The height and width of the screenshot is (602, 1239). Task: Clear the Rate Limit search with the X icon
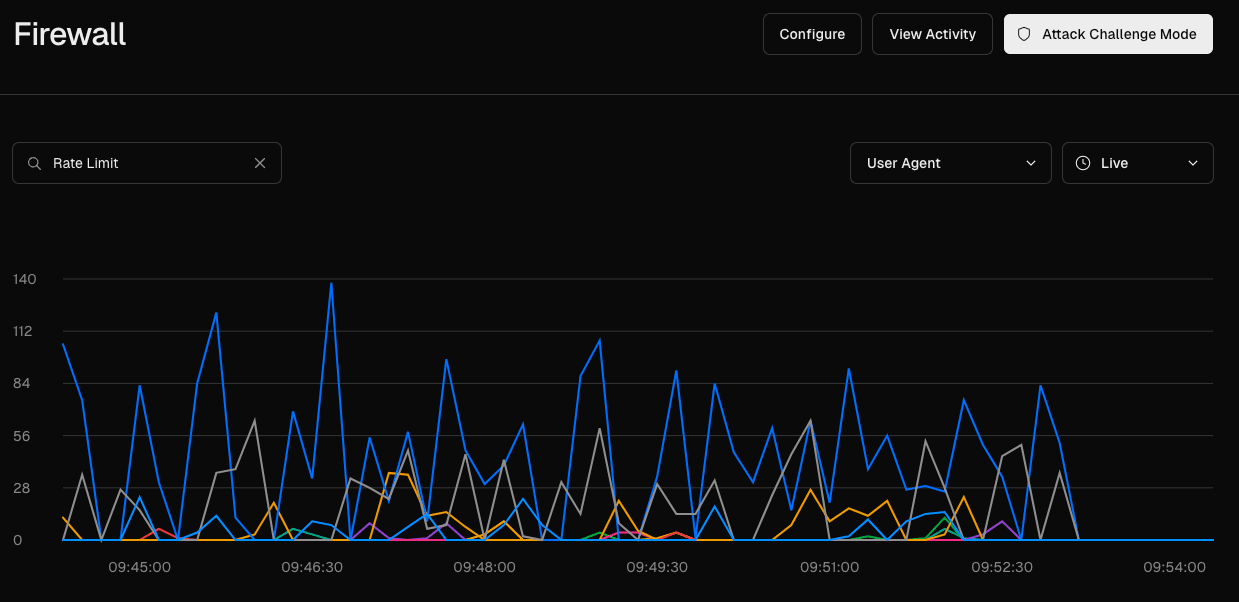260,163
